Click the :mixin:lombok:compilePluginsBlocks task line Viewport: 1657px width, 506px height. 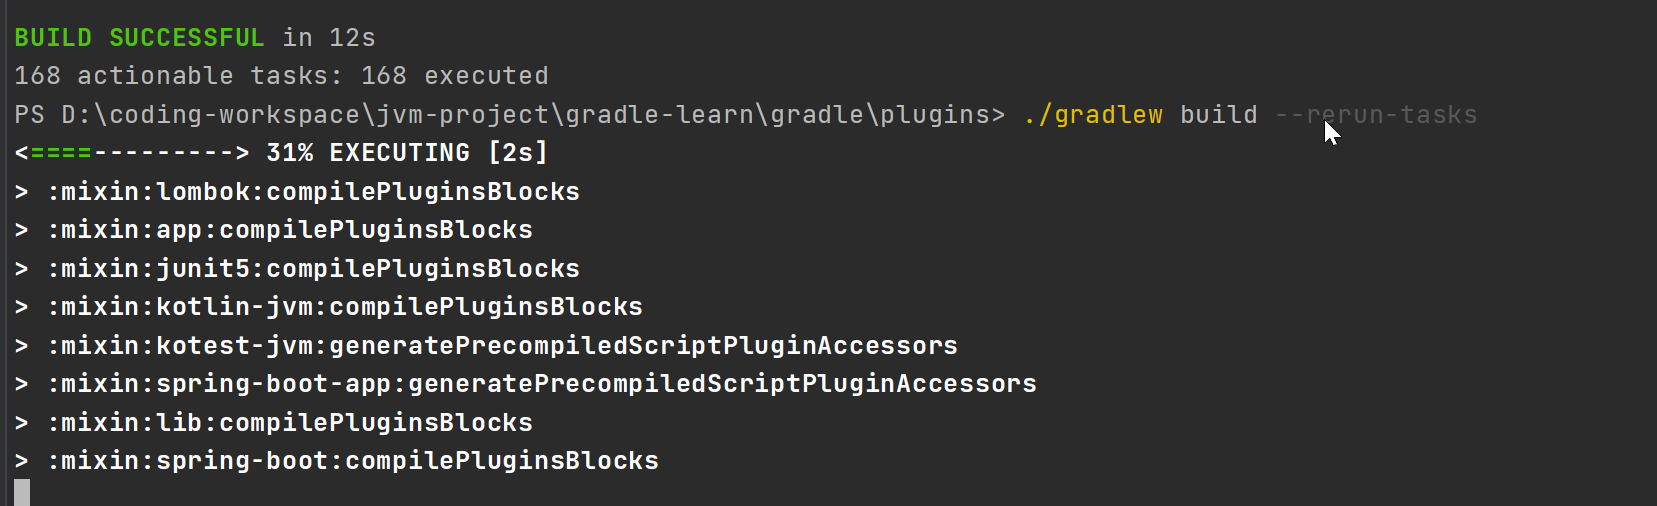pyautogui.click(x=313, y=192)
